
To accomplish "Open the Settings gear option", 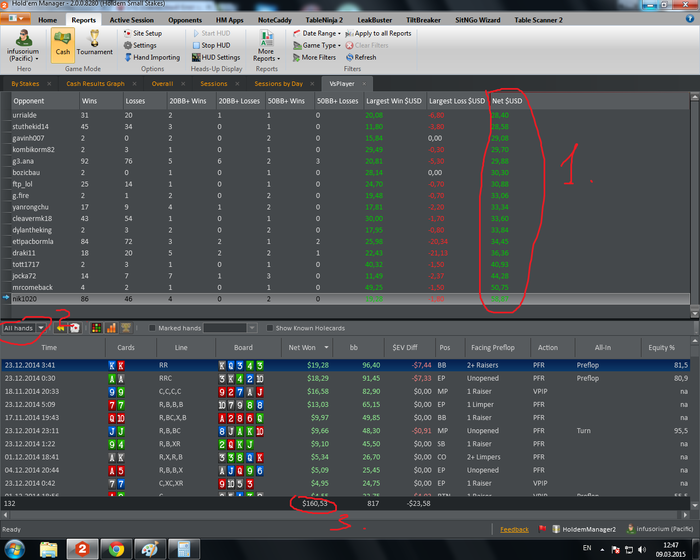I will [140, 46].
